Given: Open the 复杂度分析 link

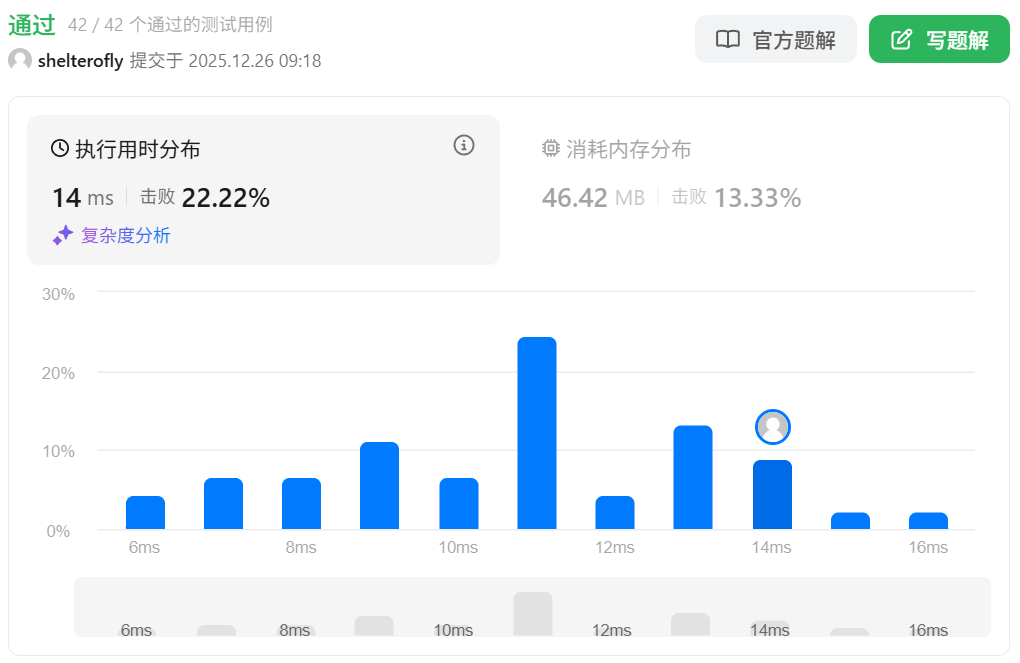Looking at the screenshot, I should pos(125,236).
